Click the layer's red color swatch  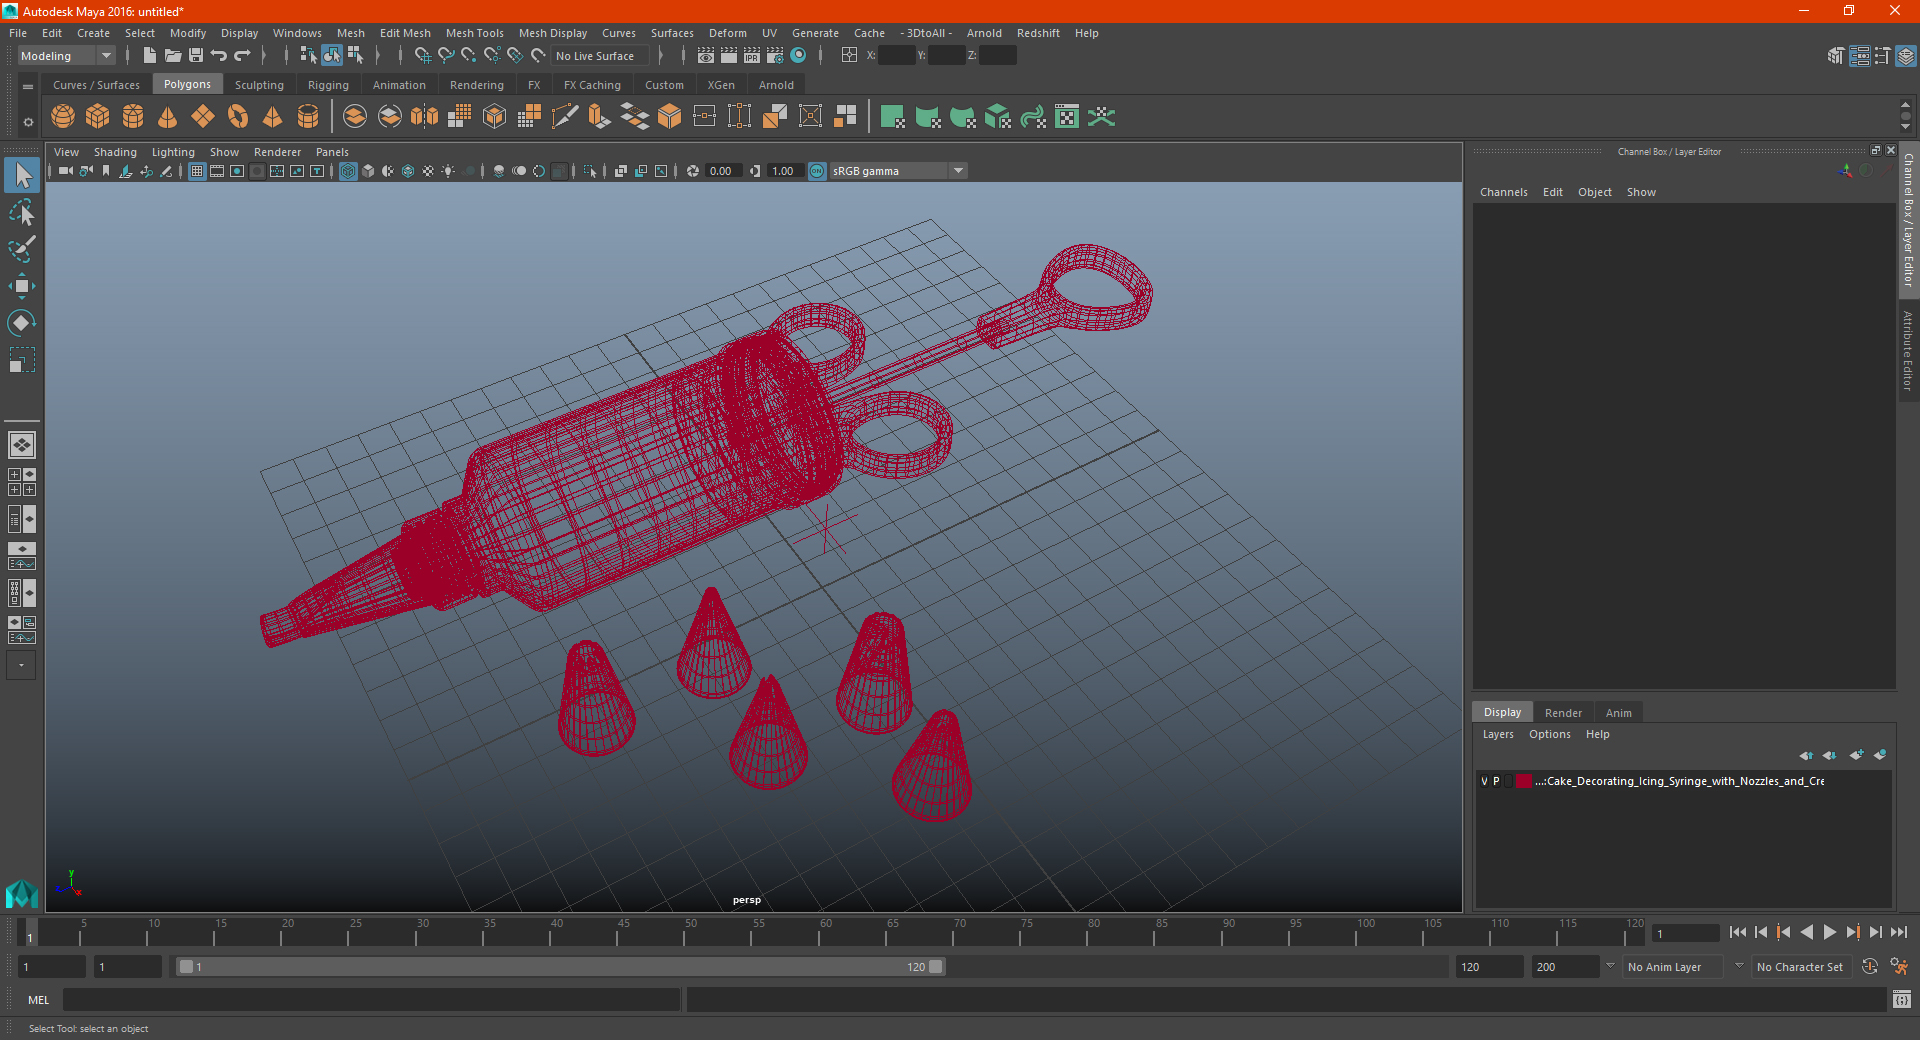pos(1523,781)
